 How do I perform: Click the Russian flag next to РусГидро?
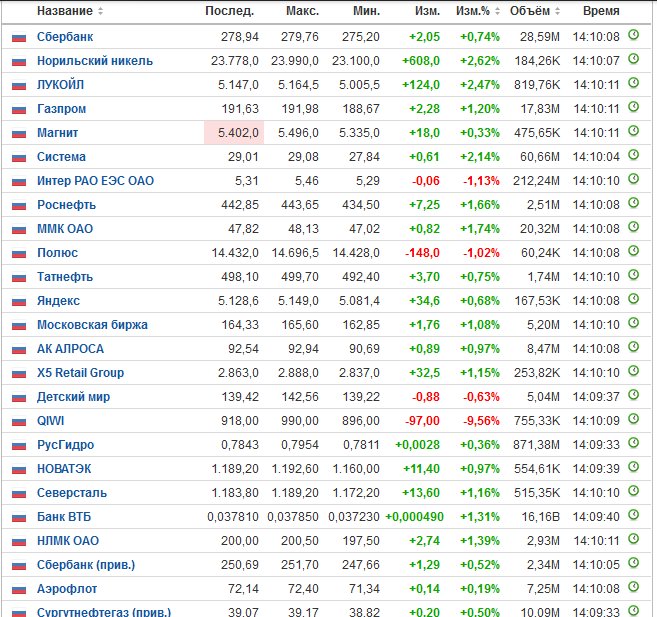19,446
